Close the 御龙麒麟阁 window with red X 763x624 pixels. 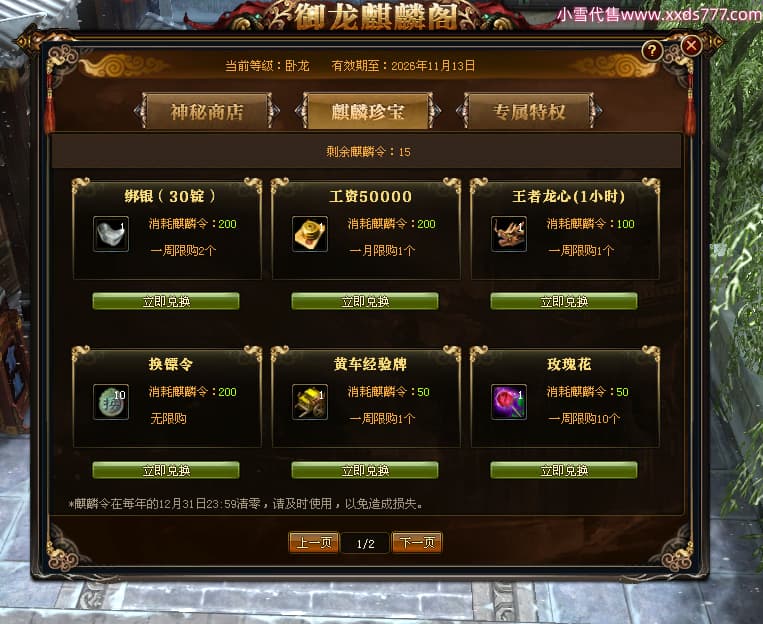(x=691, y=46)
